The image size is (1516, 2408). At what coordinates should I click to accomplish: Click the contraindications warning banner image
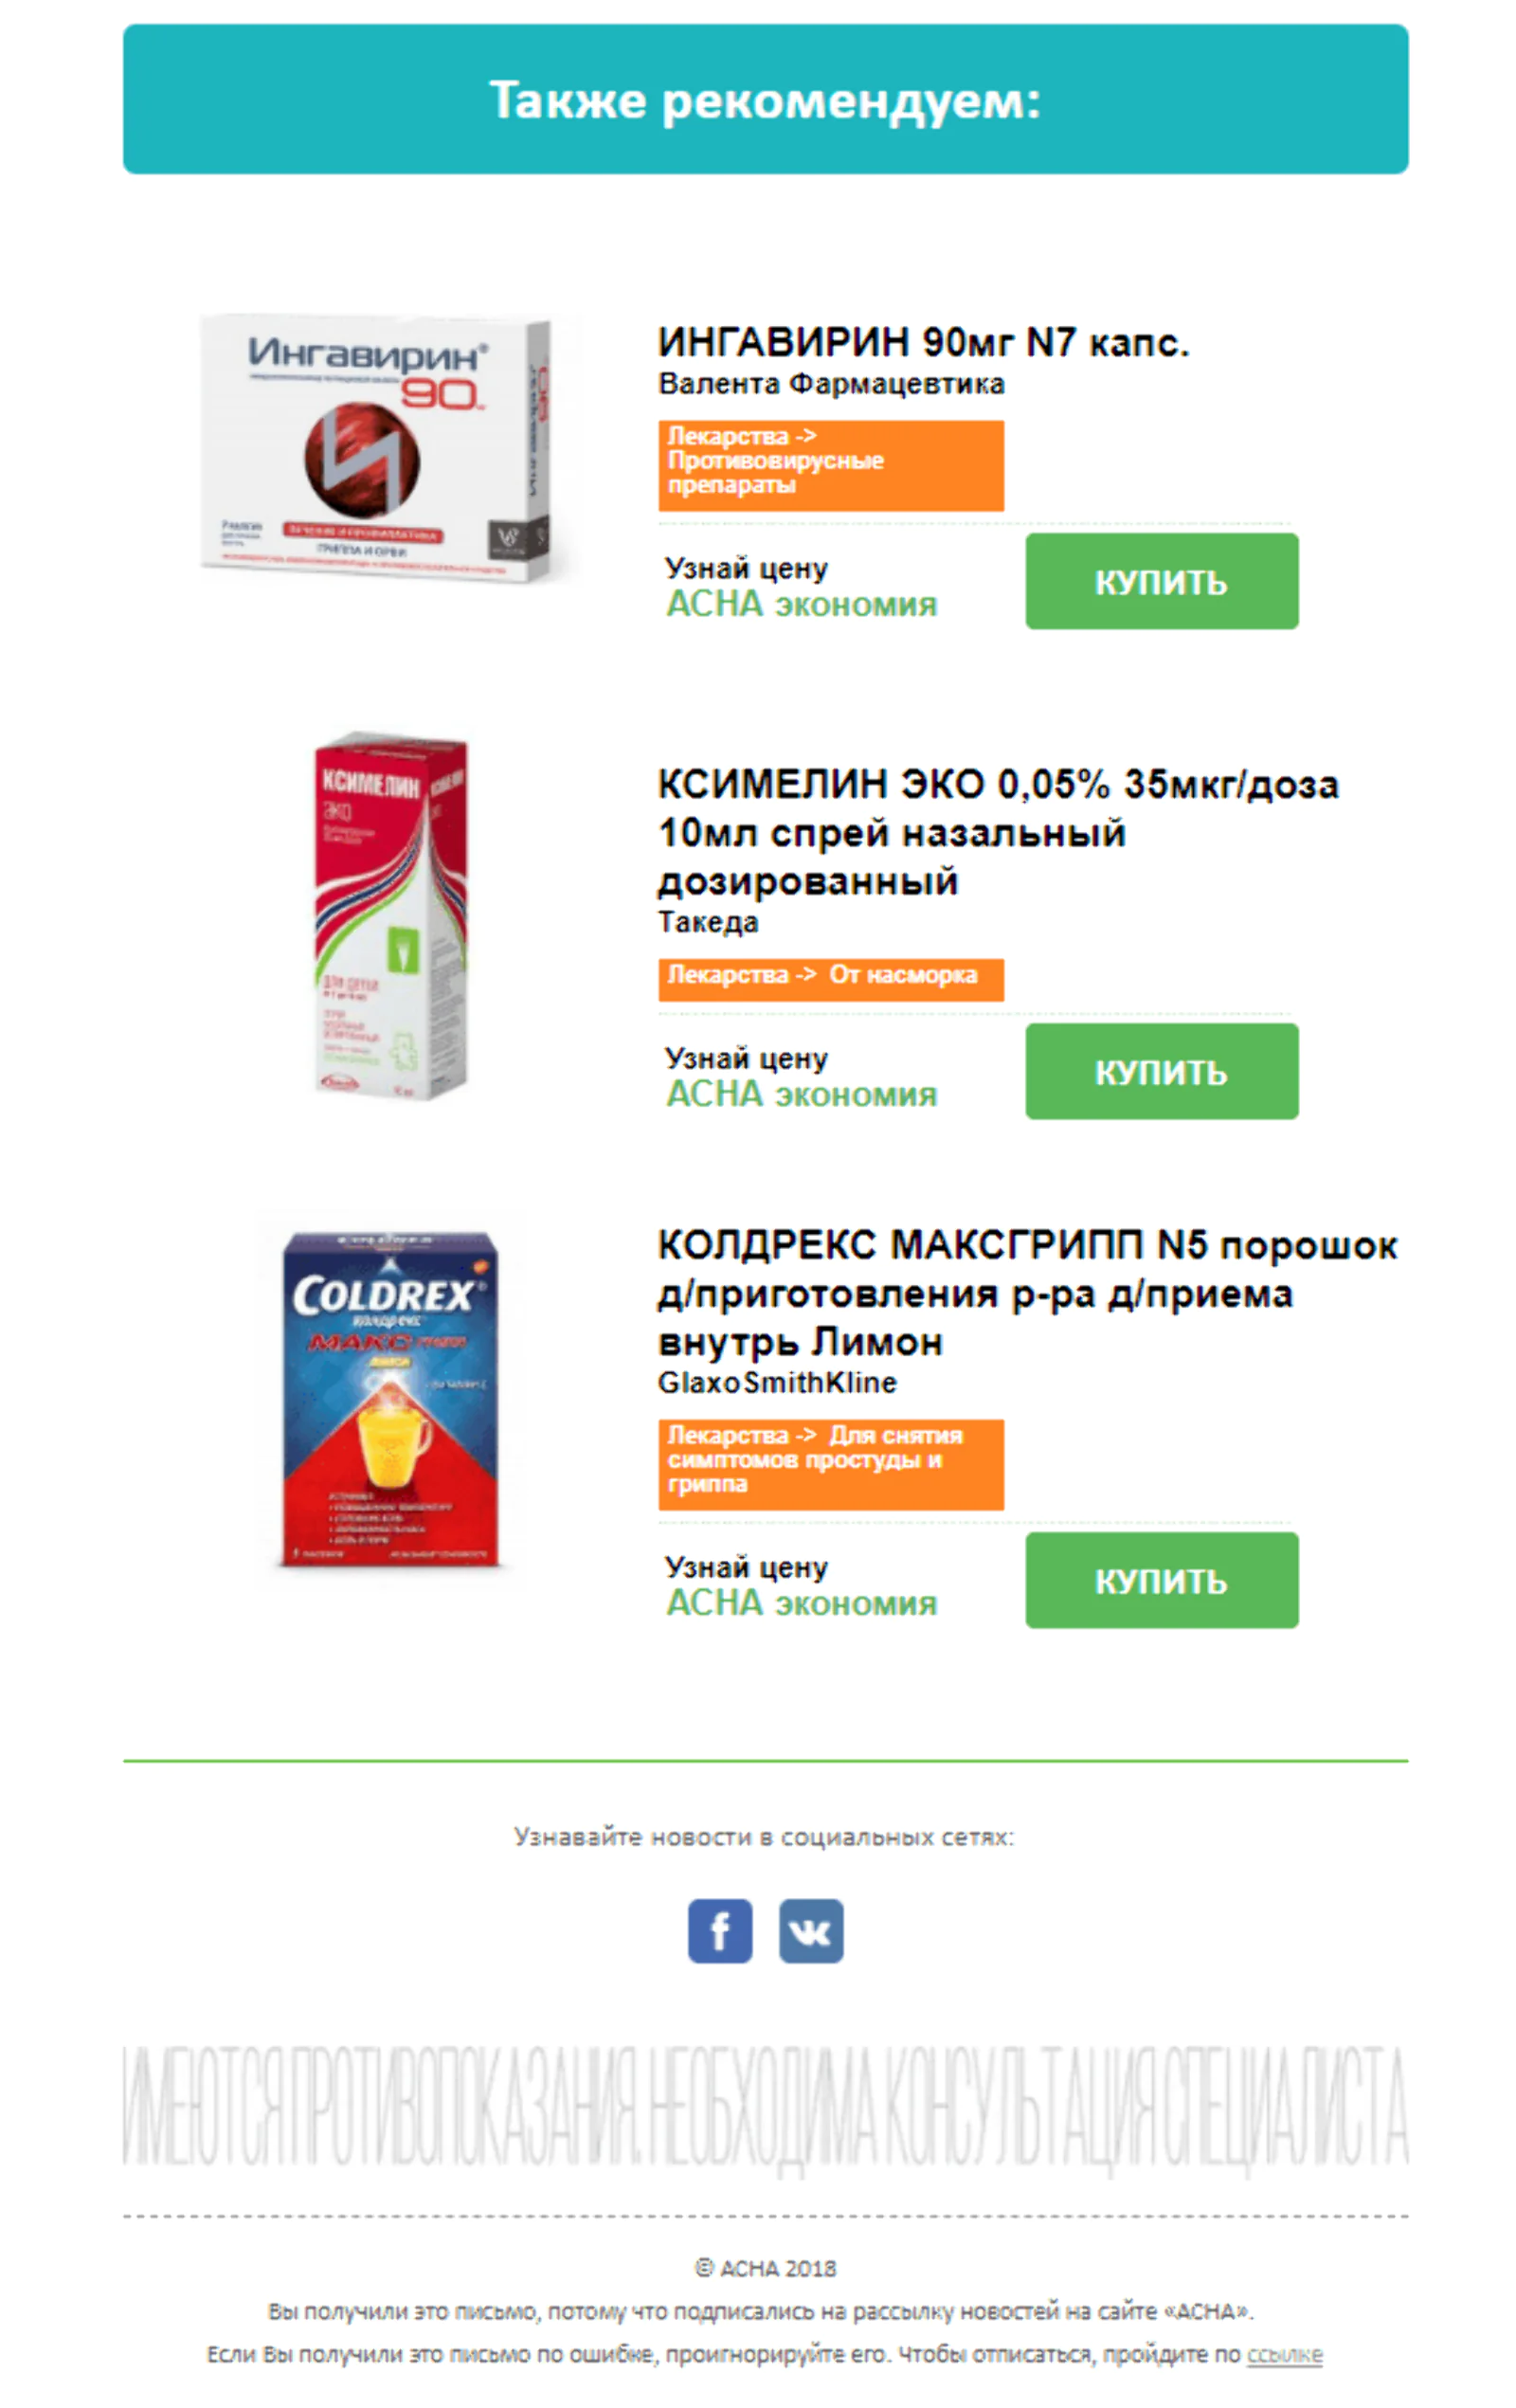[x=765, y=2110]
